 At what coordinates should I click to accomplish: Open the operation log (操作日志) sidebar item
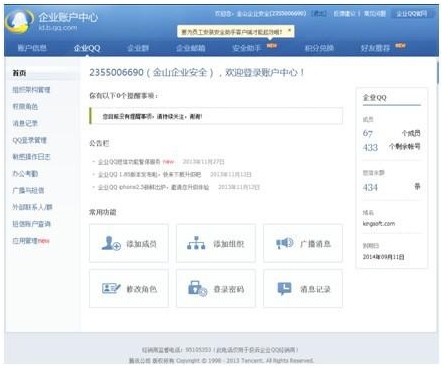31,157
